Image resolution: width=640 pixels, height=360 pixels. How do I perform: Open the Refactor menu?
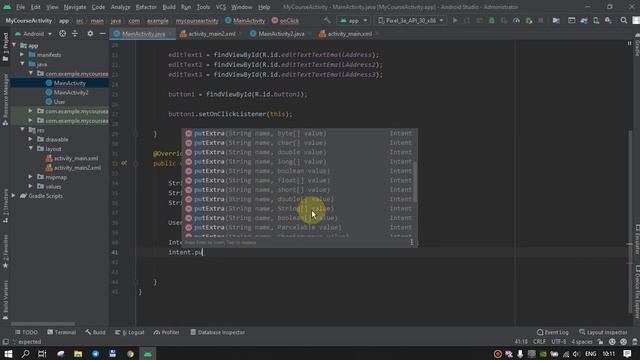(x=146, y=7)
